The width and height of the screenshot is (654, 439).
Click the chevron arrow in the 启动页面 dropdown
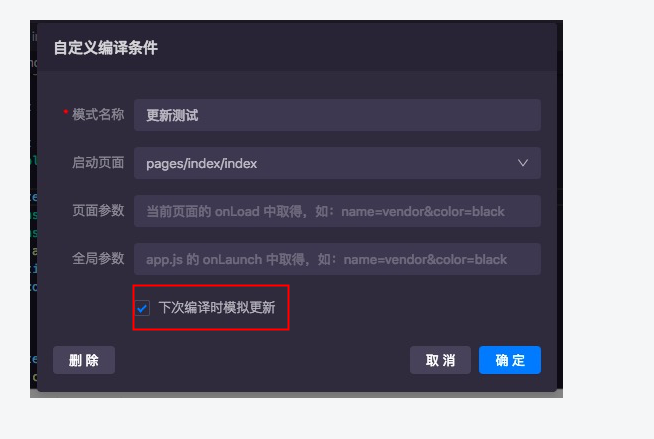[x=523, y=163]
